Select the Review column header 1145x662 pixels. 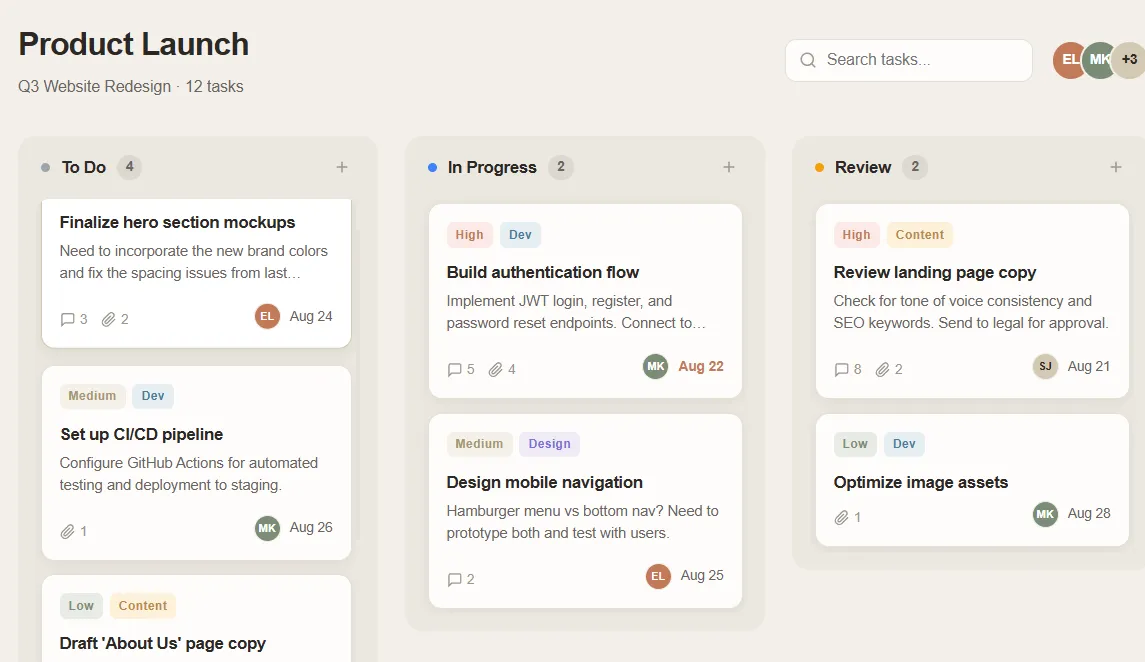[863, 167]
